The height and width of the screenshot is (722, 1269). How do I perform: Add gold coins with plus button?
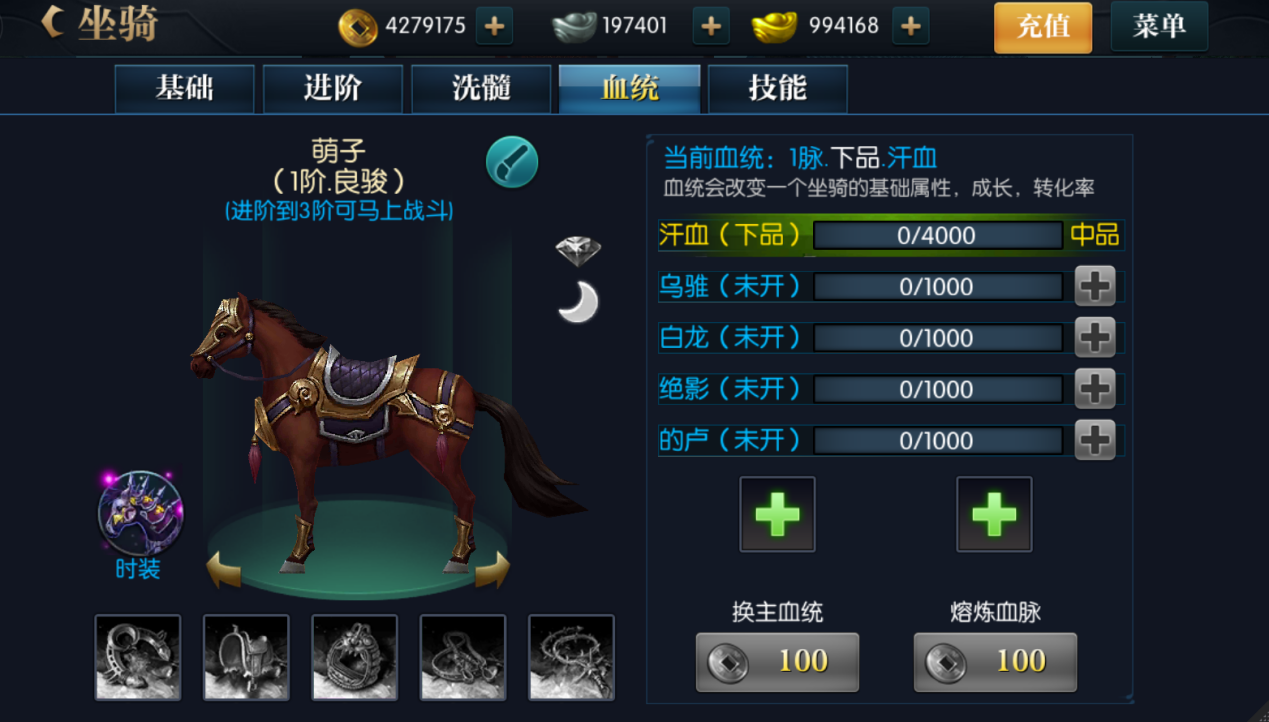coord(494,26)
